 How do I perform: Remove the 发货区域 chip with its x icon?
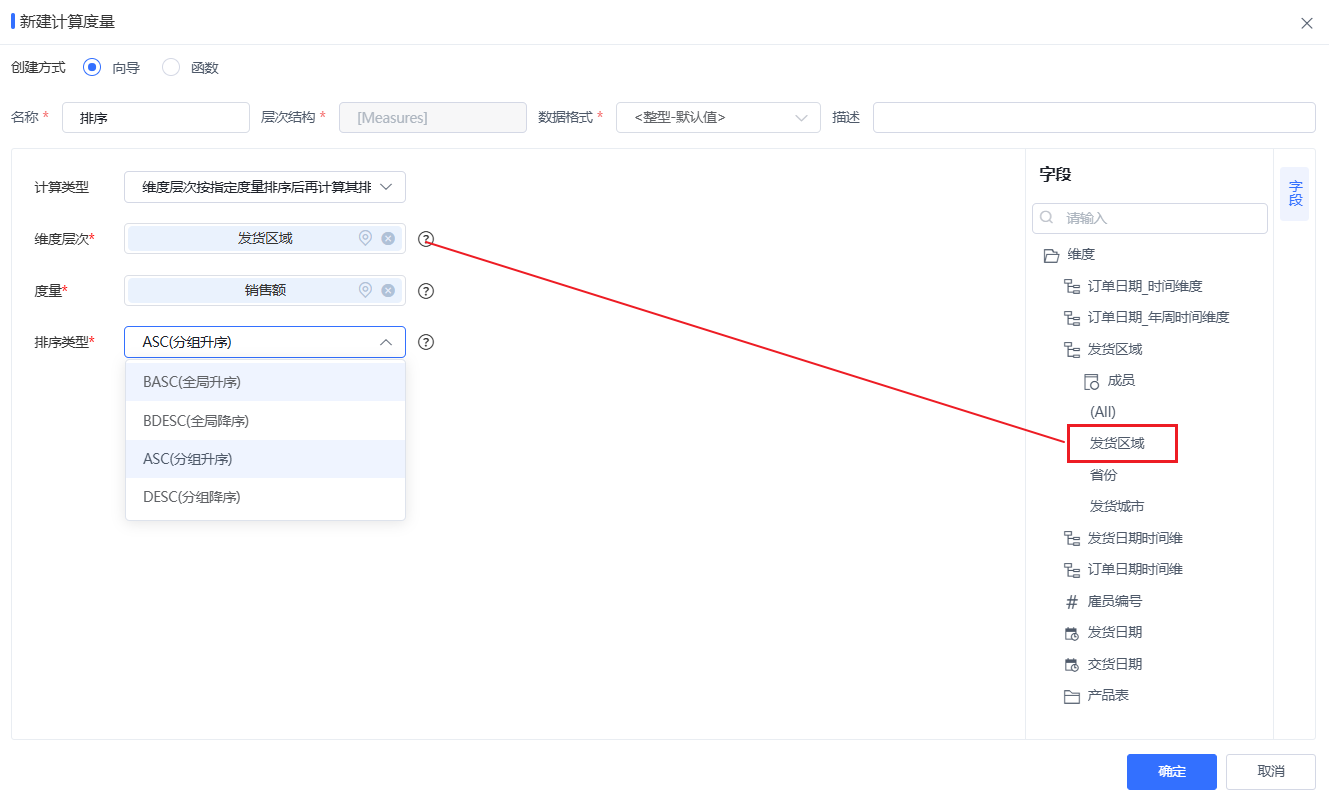pos(388,239)
